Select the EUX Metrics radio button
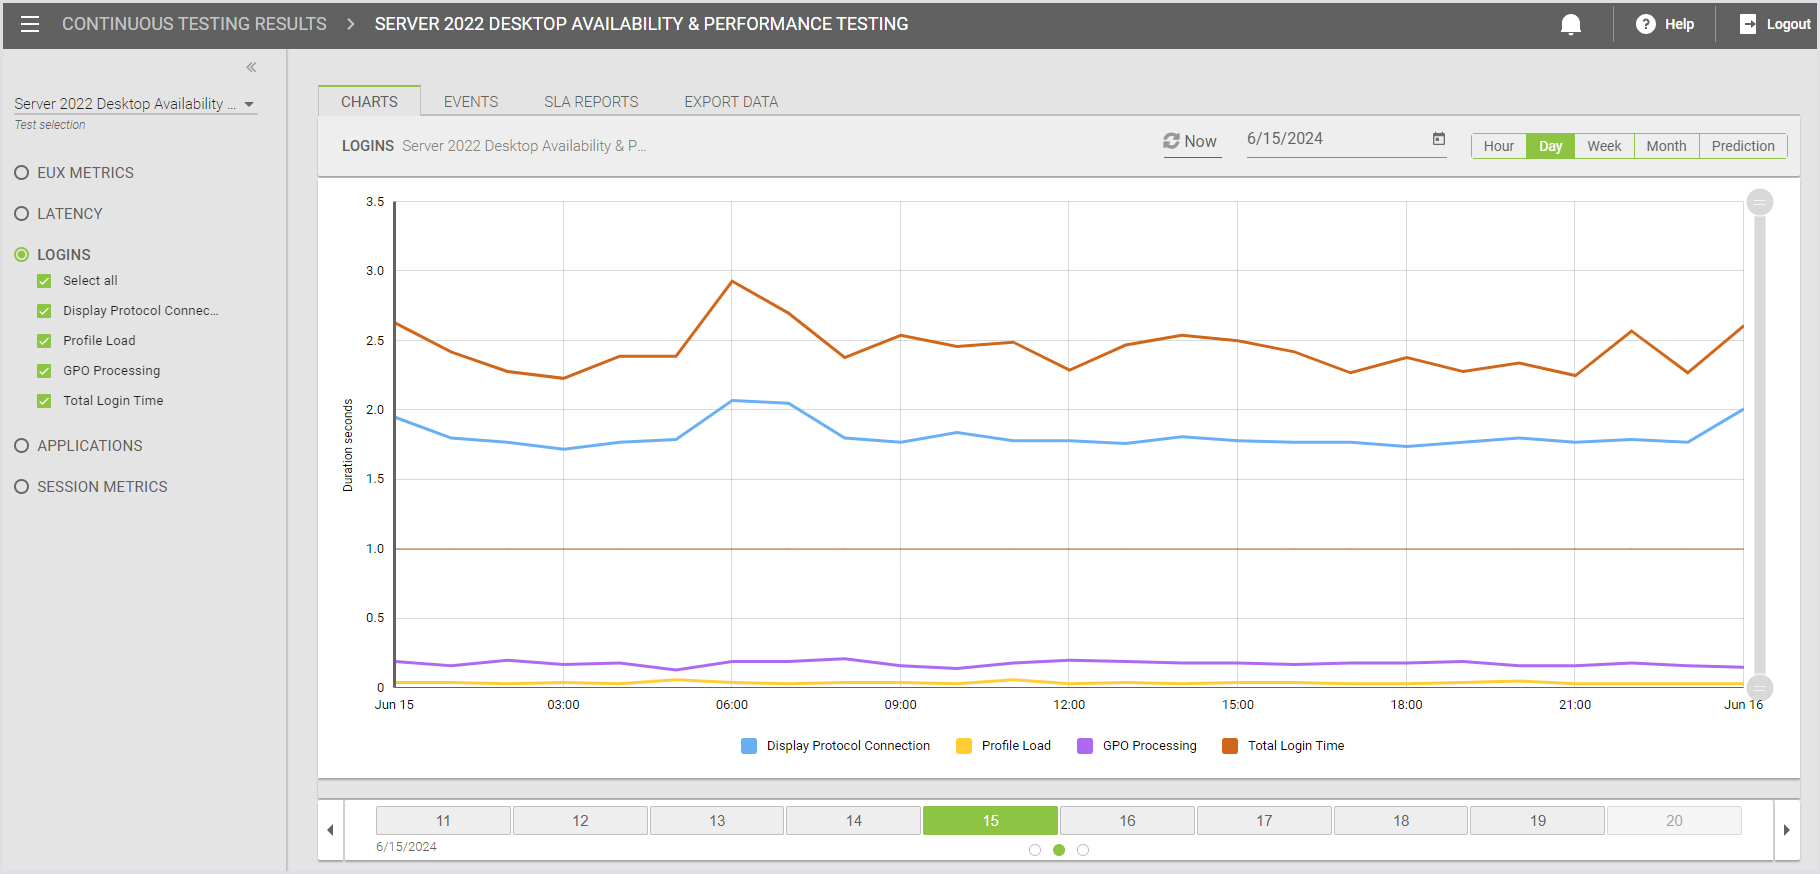Screen dimensions: 1820x874 (x=22, y=173)
